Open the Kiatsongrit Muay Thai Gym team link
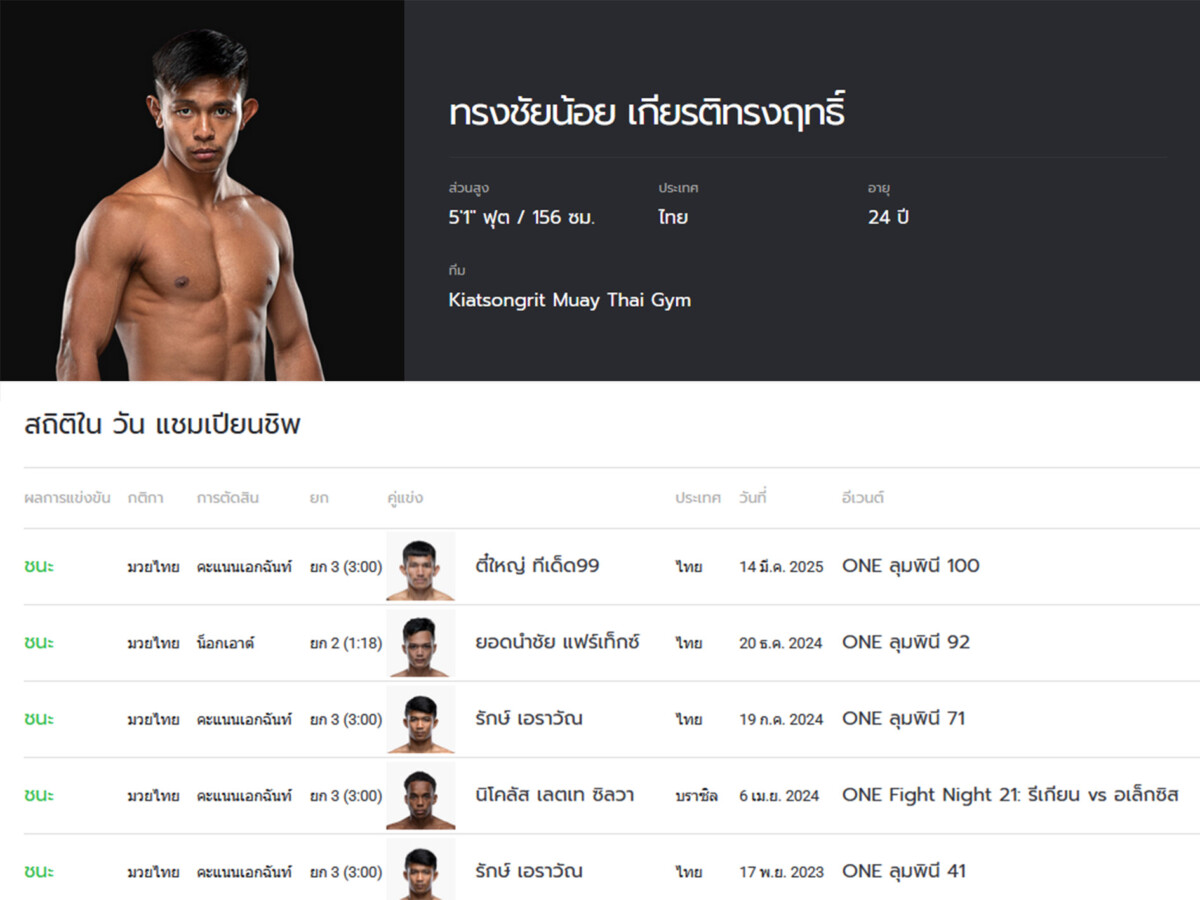 569,300
